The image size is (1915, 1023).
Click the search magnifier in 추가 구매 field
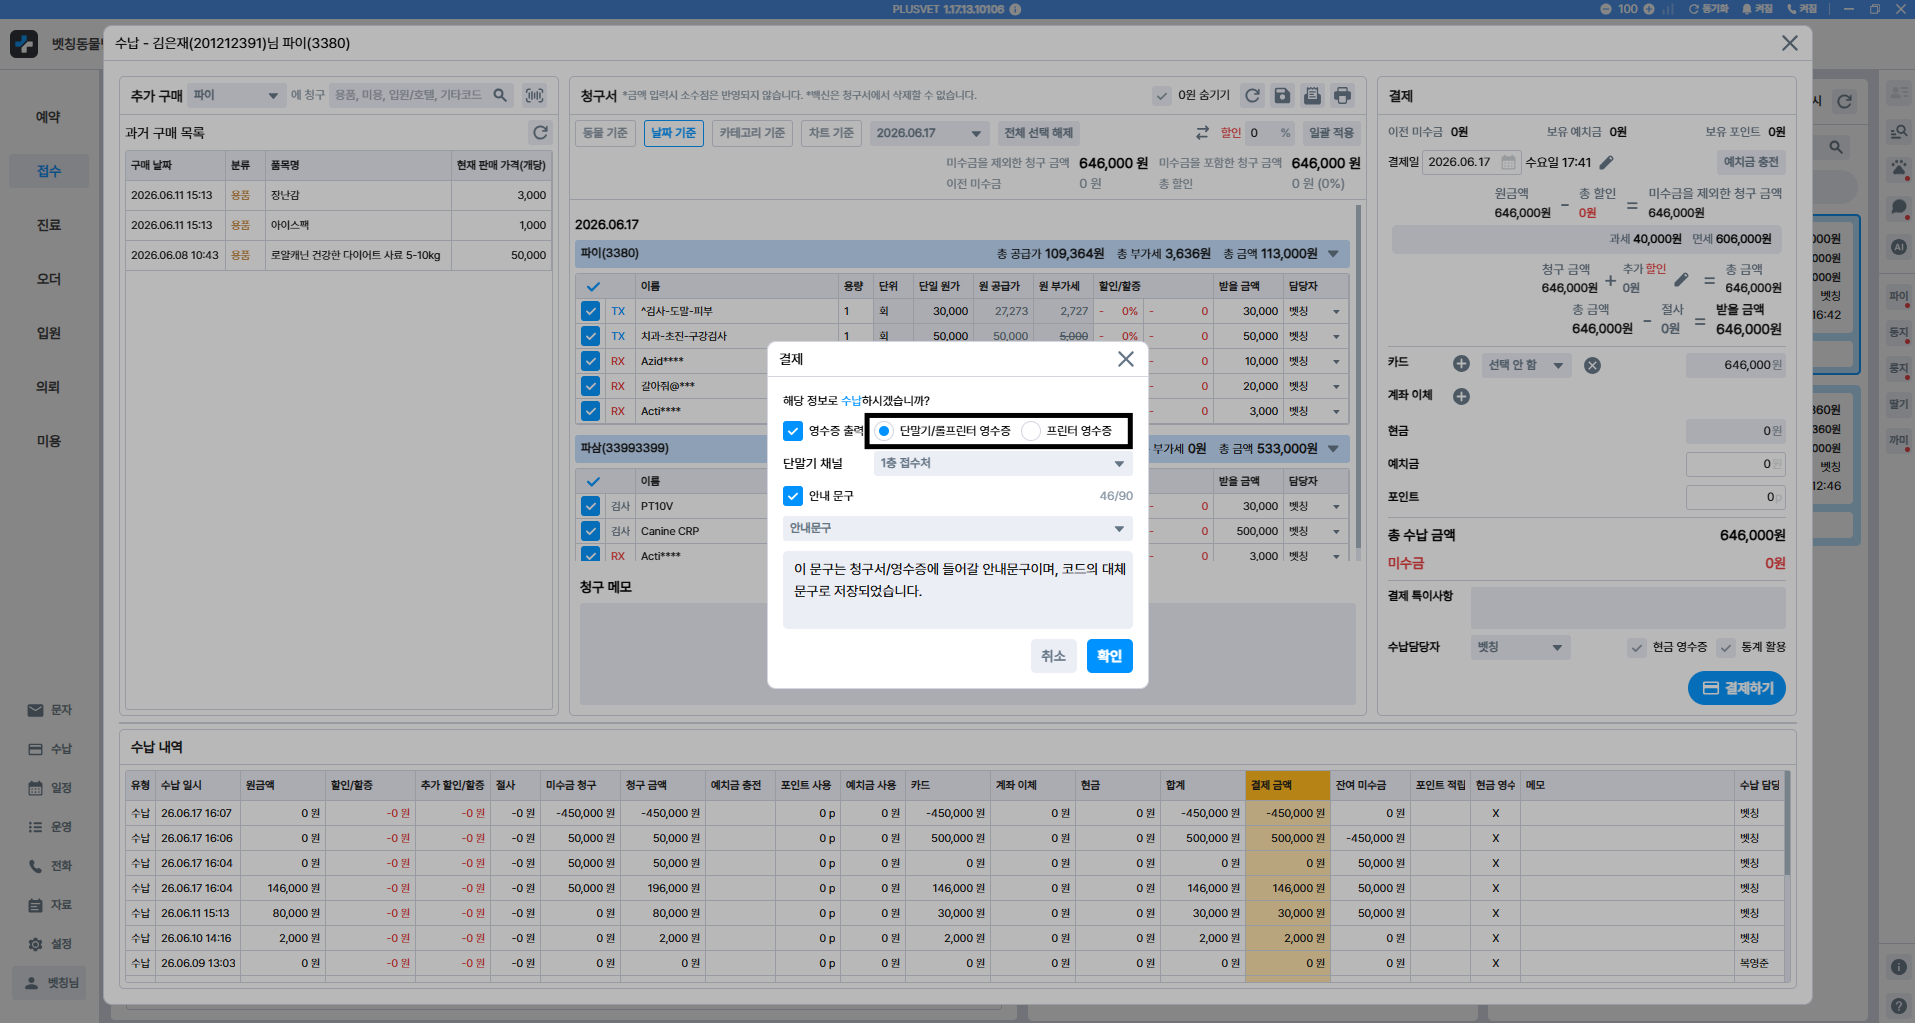(500, 95)
